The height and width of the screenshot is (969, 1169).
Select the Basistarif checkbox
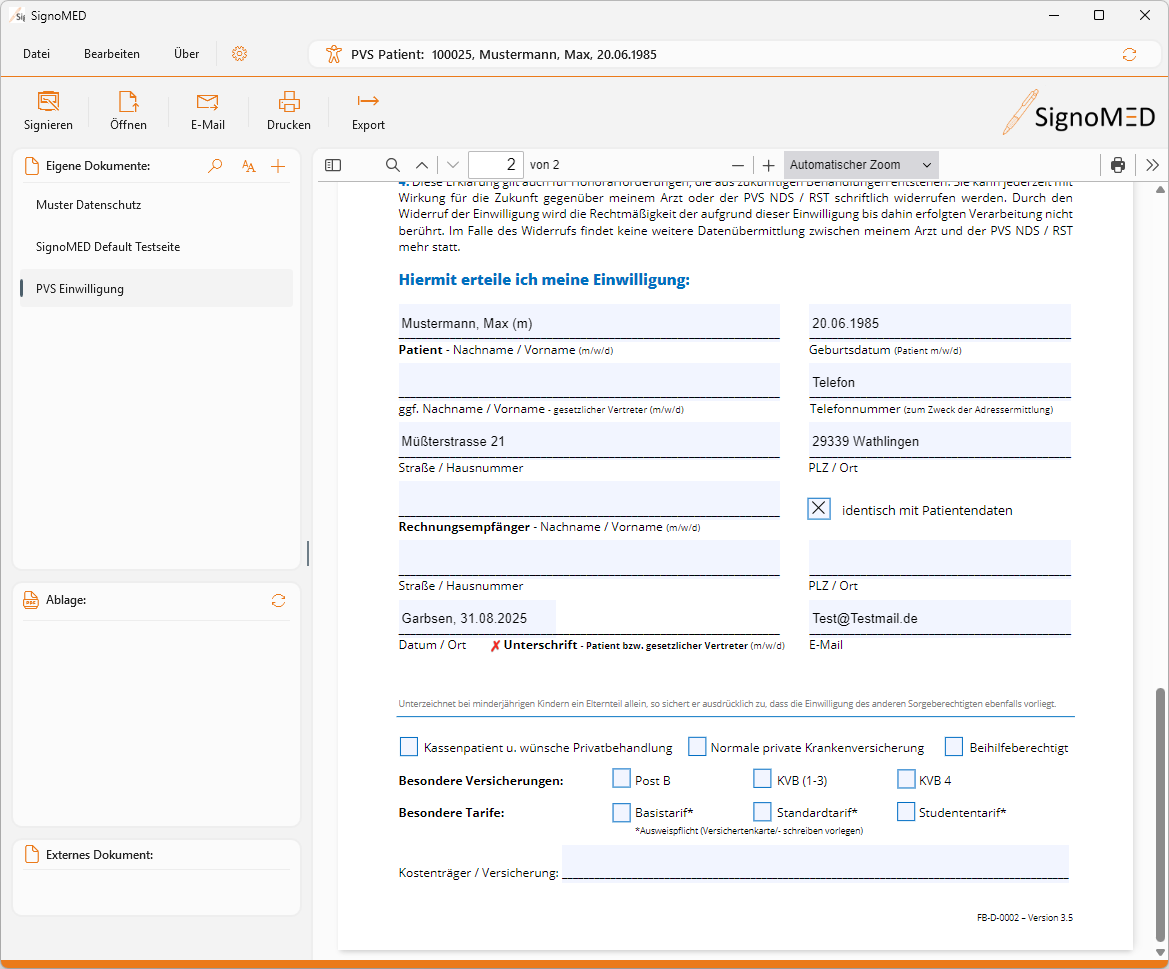coord(621,812)
